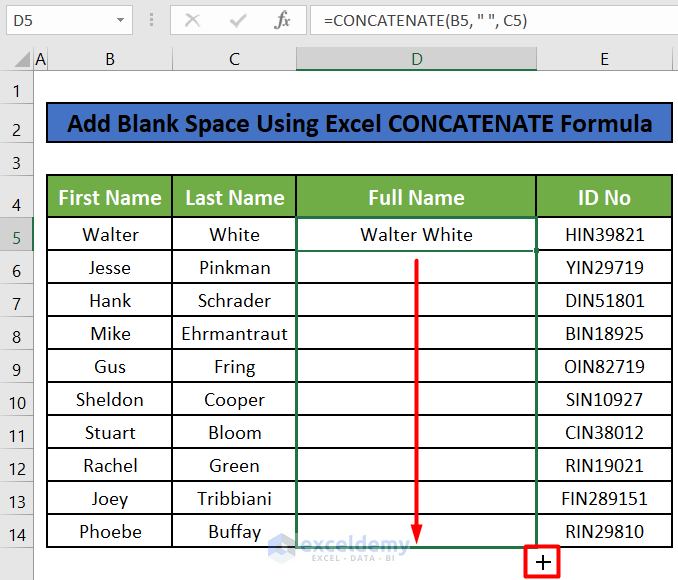Select the cell 'OIN82719'
Screen dimensions: 678x580
click(x=604, y=366)
